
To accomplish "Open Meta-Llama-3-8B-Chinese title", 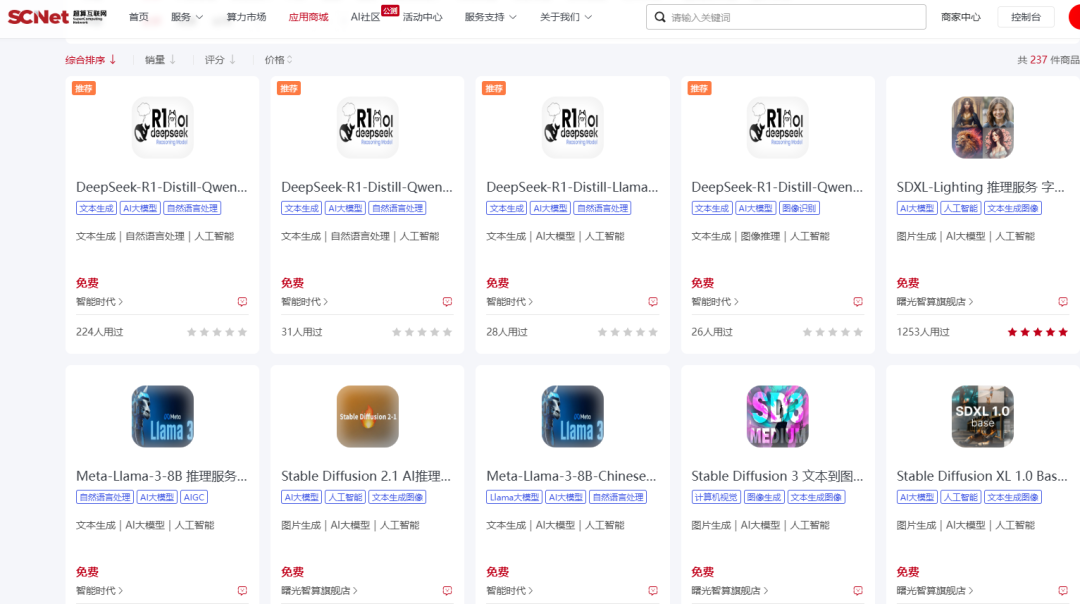I will pos(571,476).
